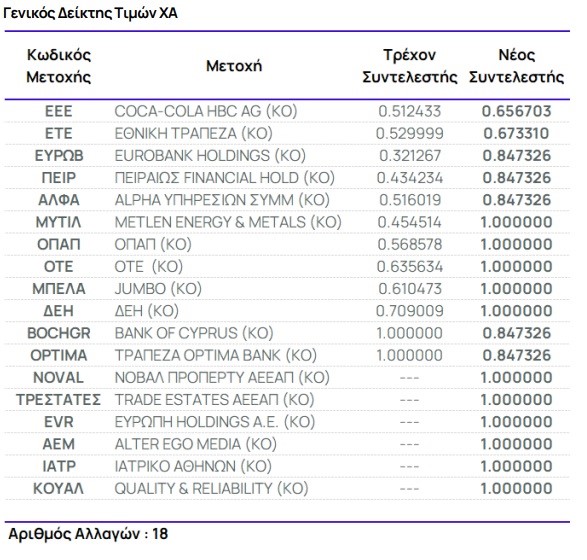Select the Νέος Συντελεστής column header

click(517, 66)
